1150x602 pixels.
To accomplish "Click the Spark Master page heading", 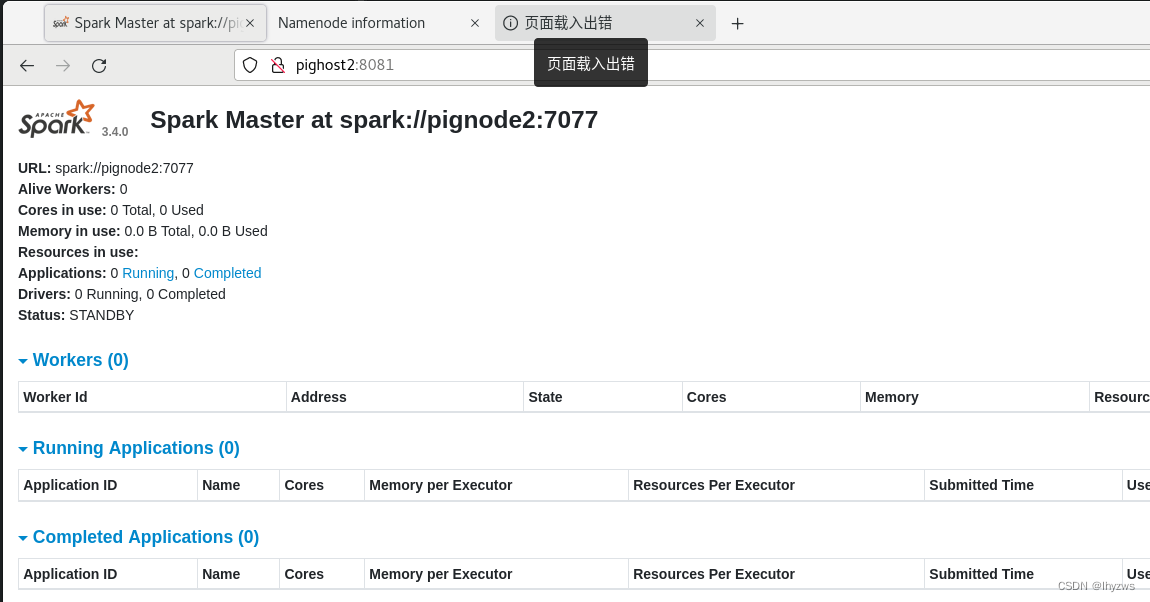I will coord(374,120).
